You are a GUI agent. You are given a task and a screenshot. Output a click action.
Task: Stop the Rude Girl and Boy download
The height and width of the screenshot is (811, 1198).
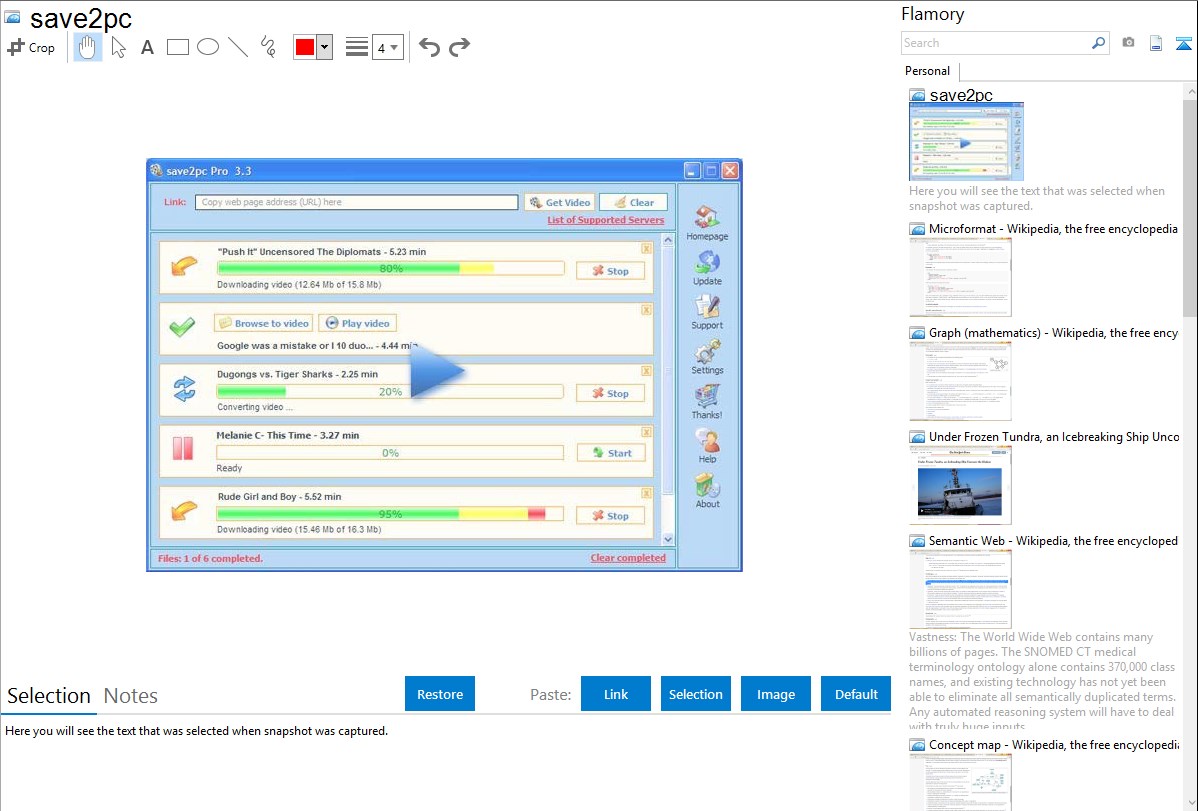tap(610, 515)
